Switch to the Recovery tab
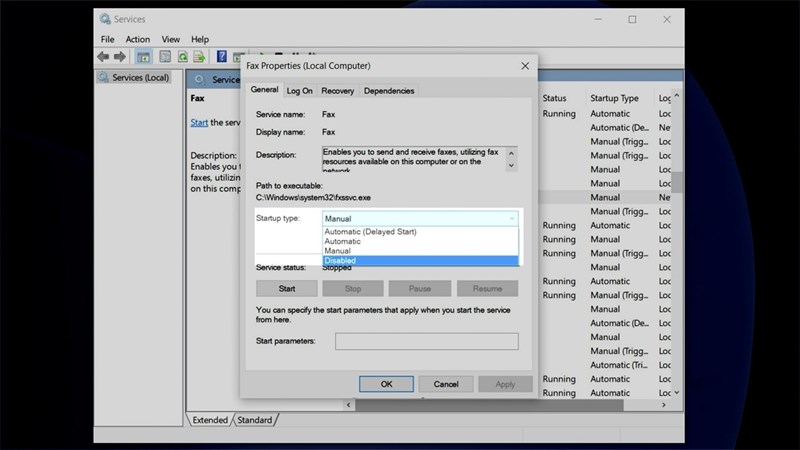800x450 pixels. coord(337,91)
